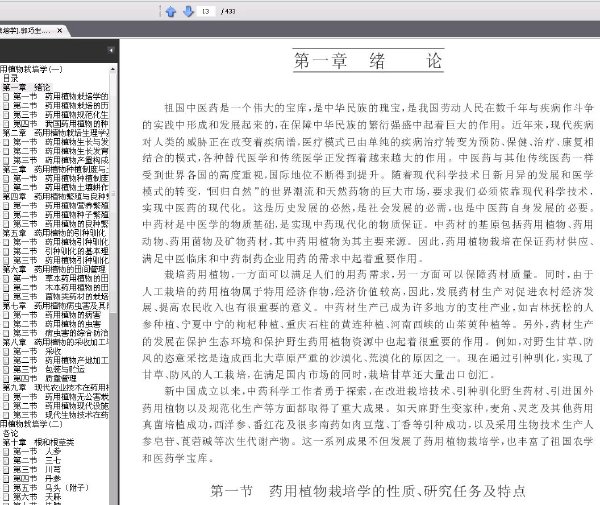
Task: Open bookmark 第二节 药用植物土壤耕作
Action: pyautogui.click(x=61, y=187)
